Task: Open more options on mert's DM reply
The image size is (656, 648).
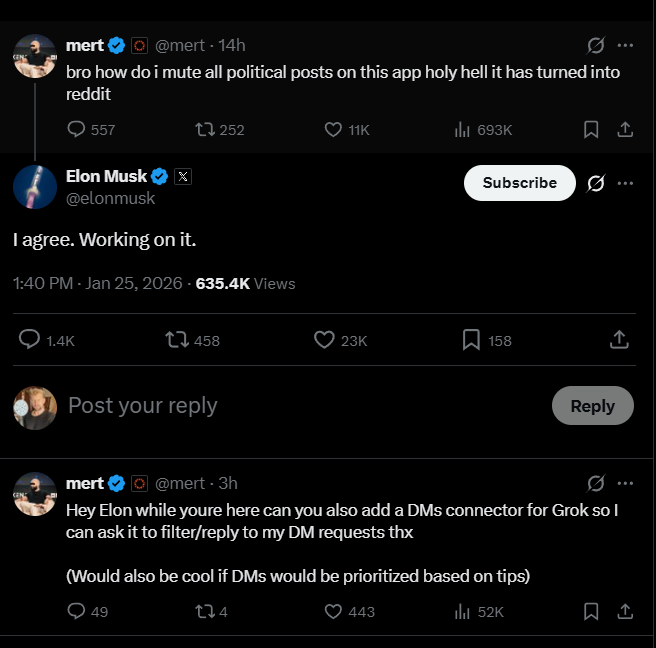Action: click(x=625, y=483)
